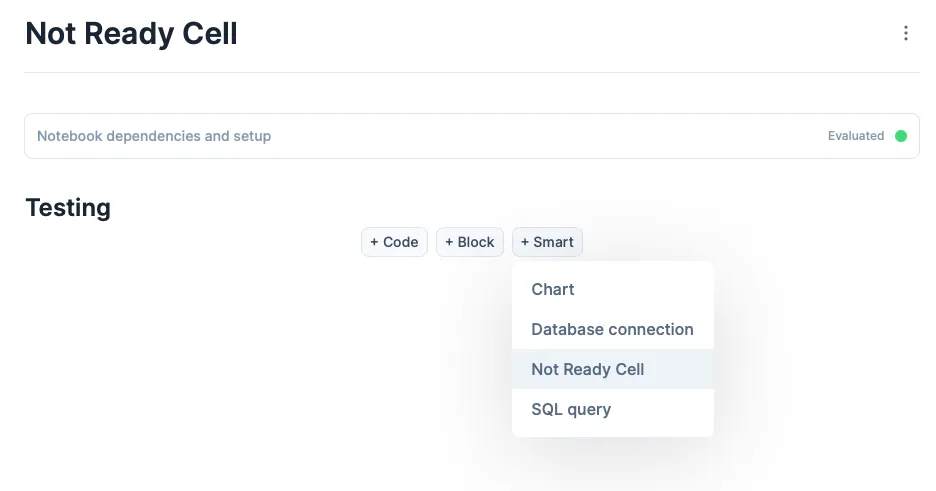Add a new Code cell
The width and height of the screenshot is (936, 491).
point(394,242)
